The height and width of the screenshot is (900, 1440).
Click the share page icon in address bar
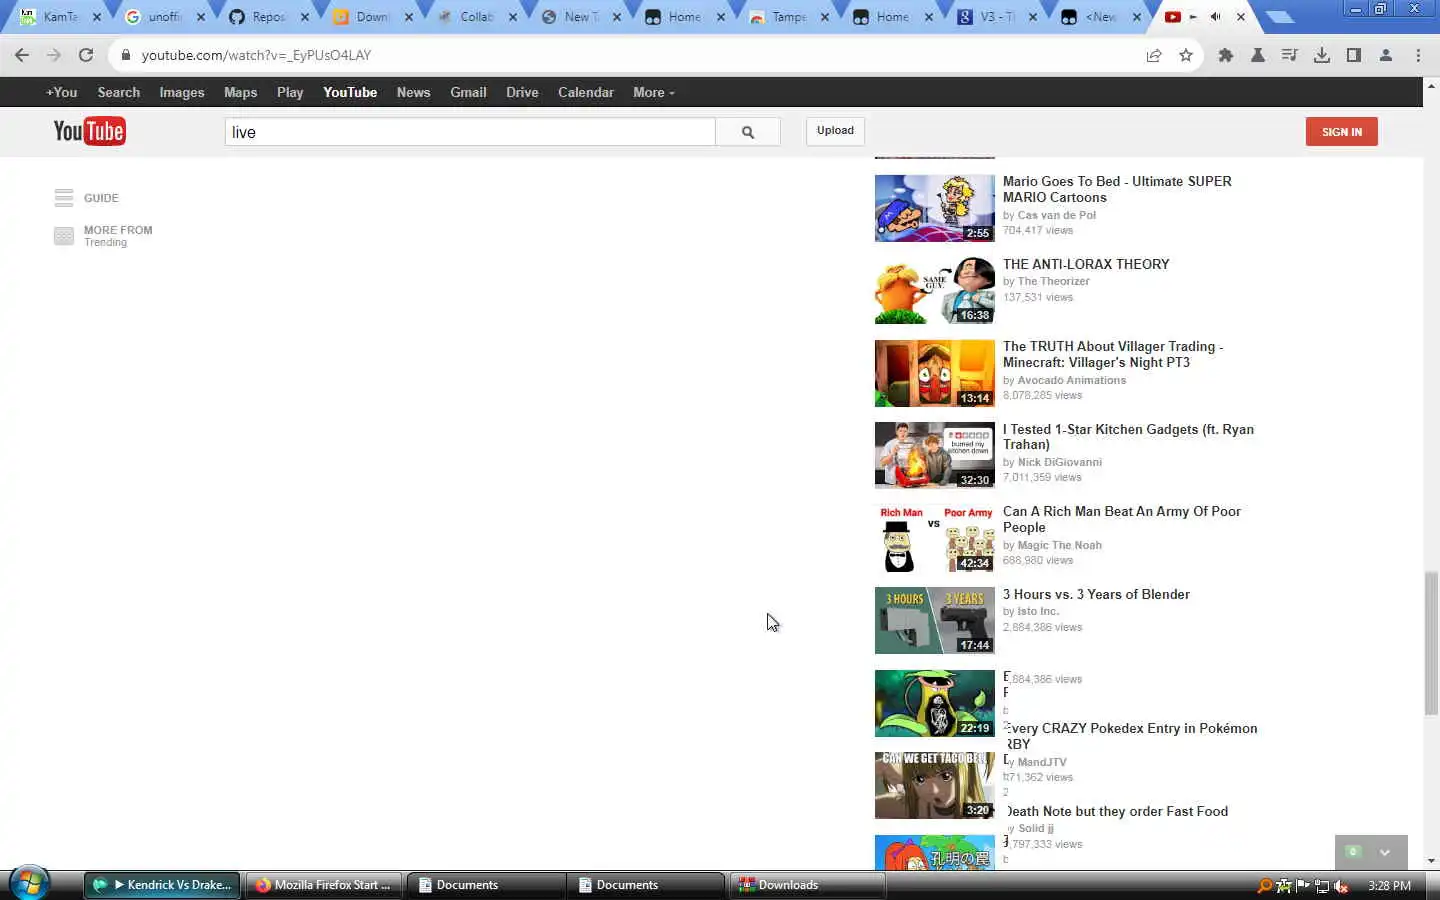coord(1154,55)
